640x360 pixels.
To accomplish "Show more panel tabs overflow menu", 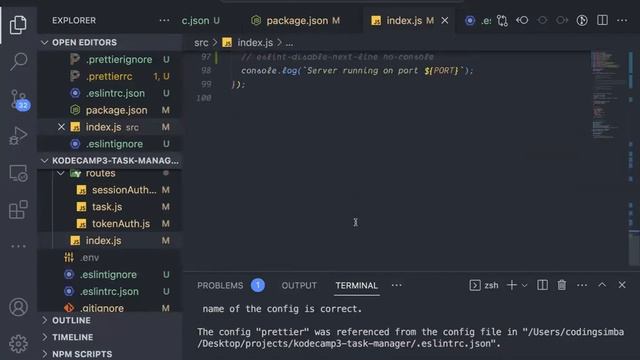I will pyautogui.click(x=397, y=285).
